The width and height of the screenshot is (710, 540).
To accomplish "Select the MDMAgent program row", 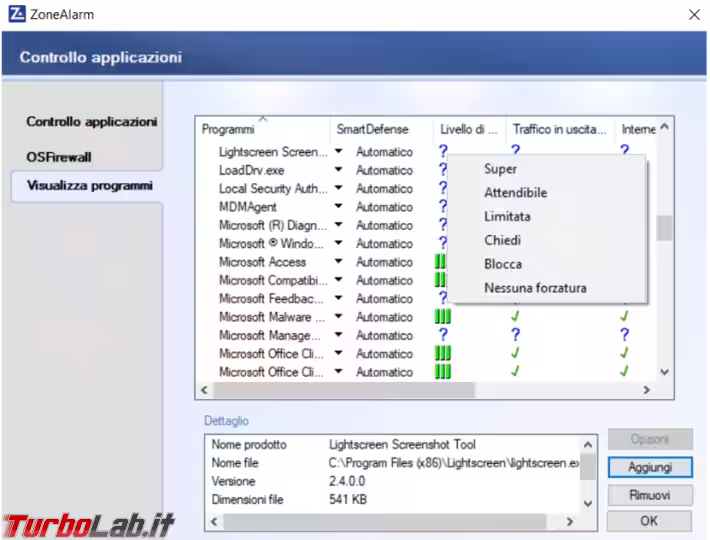I will (247, 207).
